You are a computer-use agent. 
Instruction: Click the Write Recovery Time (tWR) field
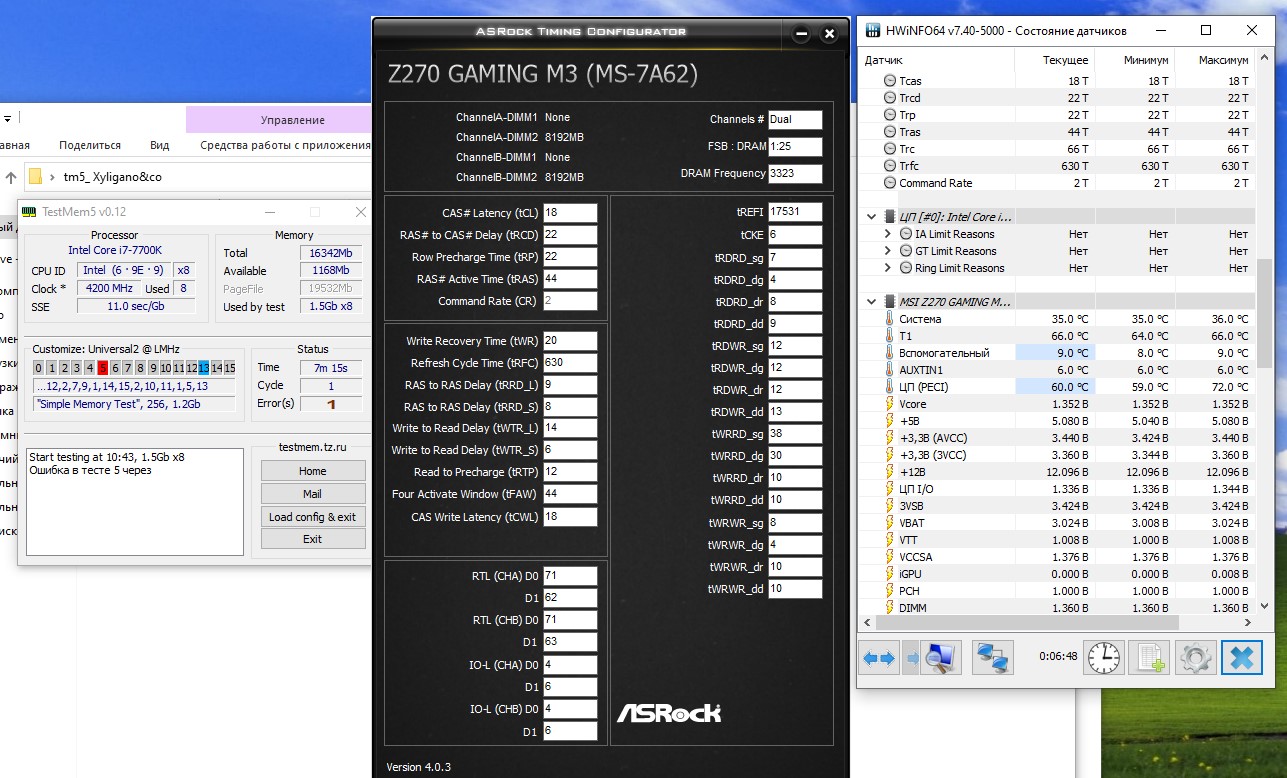[x=570, y=341]
